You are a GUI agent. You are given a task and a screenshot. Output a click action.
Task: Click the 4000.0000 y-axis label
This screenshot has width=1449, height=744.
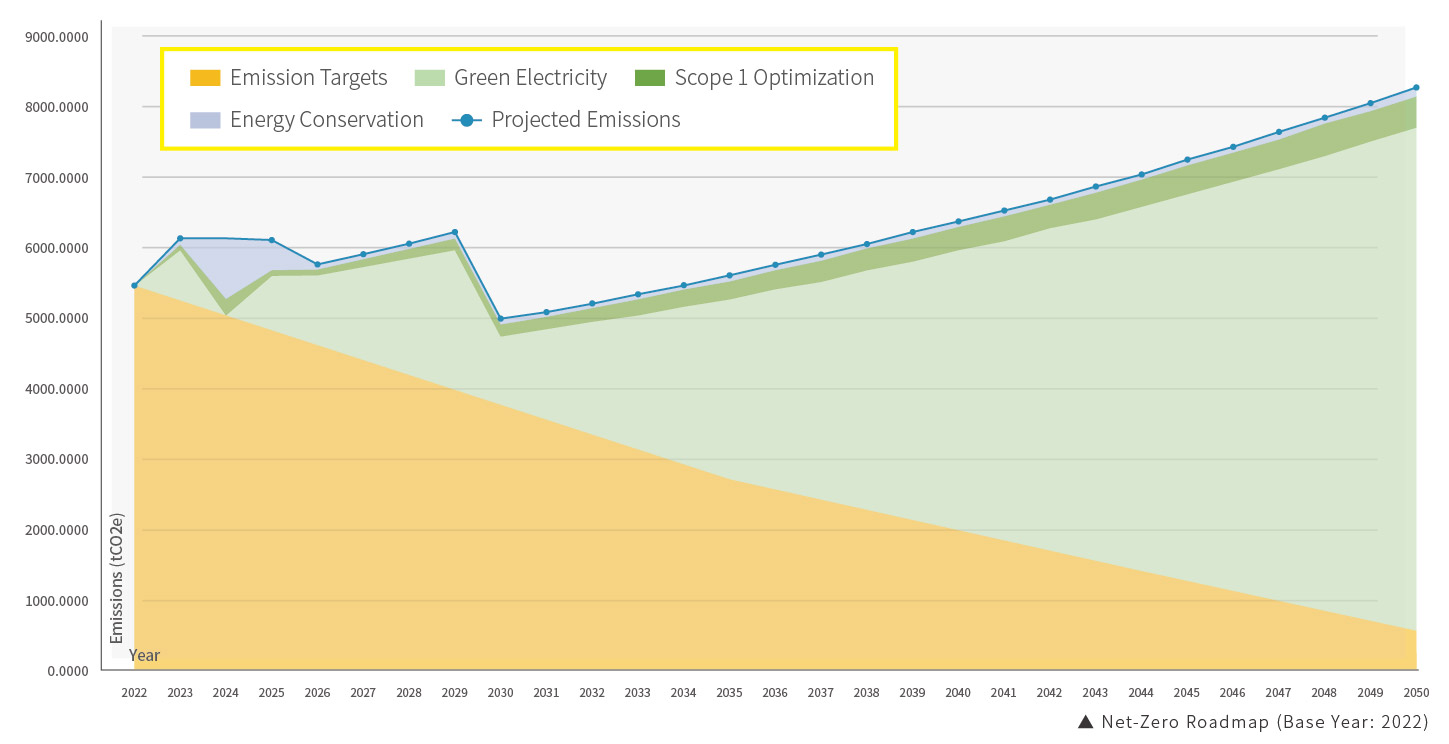tap(59, 390)
